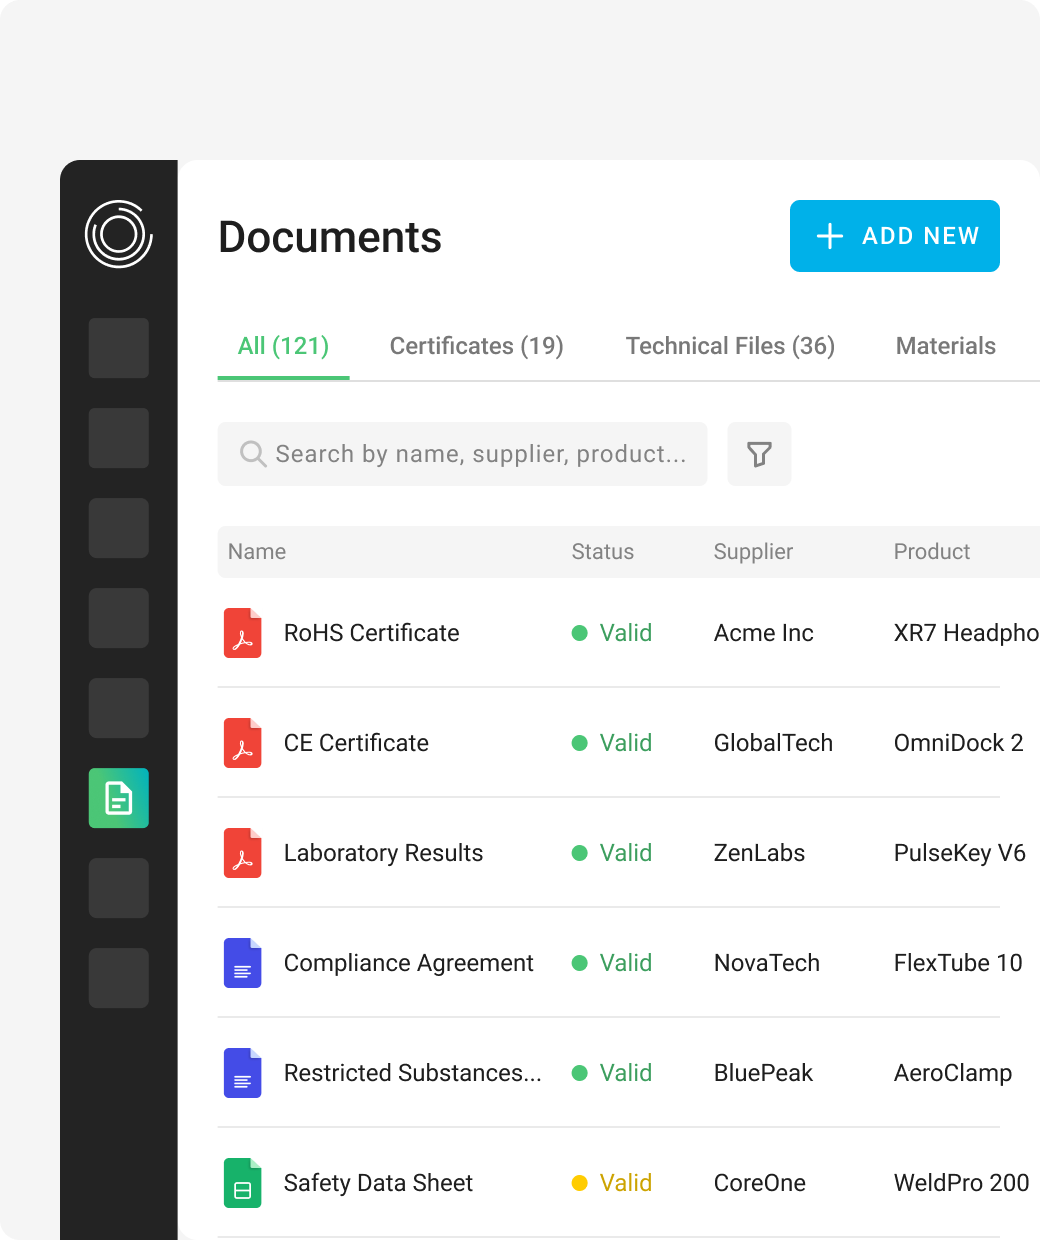Click the Restricted Substances blue document icon
Image resolution: width=1040 pixels, height=1240 pixels.
[242, 1073]
